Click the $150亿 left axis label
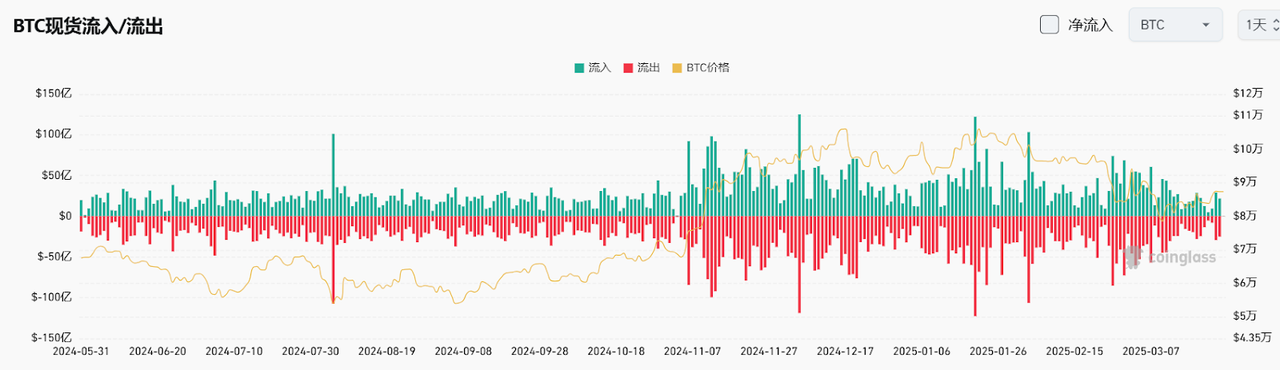The height and width of the screenshot is (370, 1280). tap(53, 93)
